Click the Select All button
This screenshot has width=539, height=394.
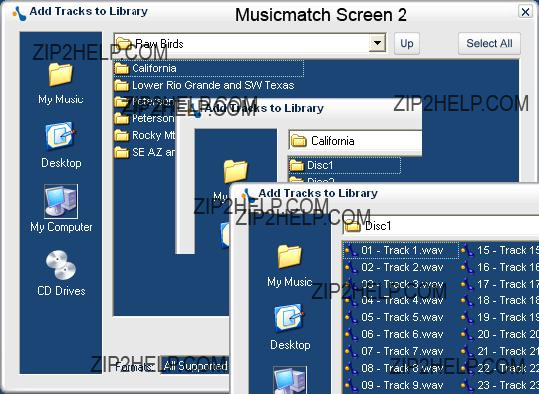pos(489,43)
